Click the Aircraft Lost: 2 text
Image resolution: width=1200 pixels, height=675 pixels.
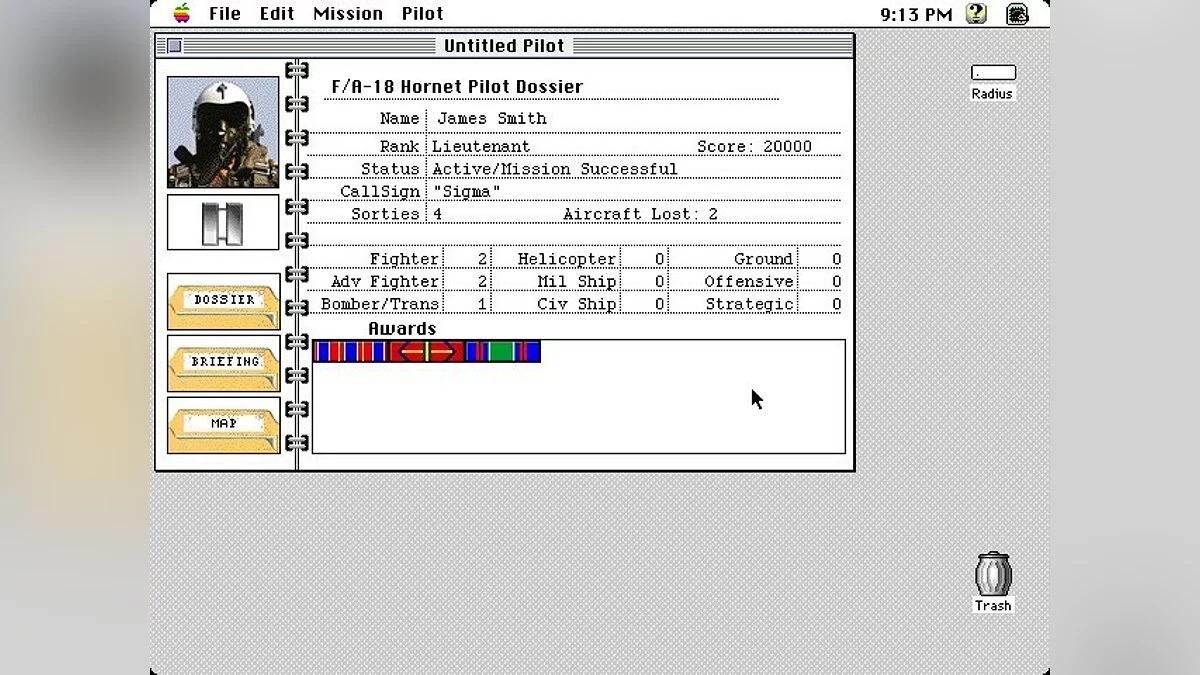click(640, 214)
